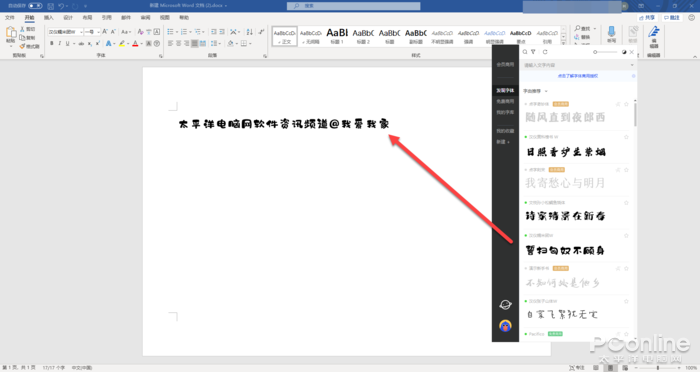
Task: Click the search magnifier in font panel
Action: click(x=525, y=52)
